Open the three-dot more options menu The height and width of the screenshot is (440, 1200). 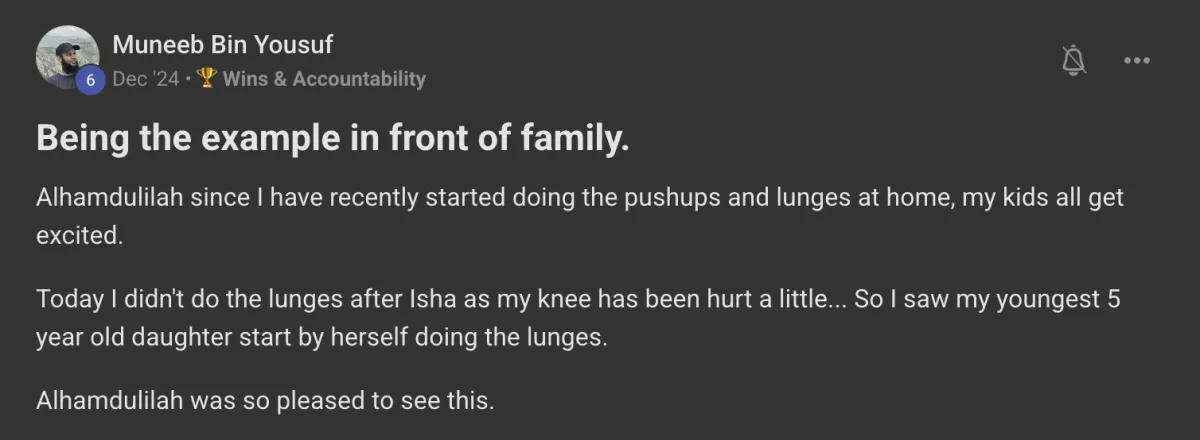tap(1137, 61)
